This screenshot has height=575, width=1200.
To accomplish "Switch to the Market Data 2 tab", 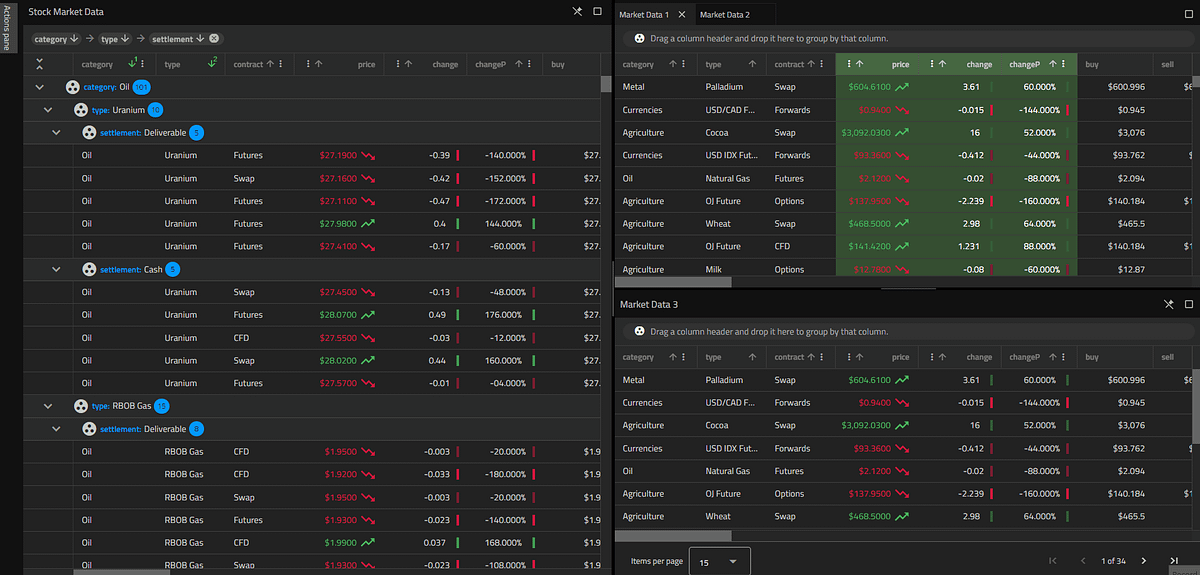I will click(725, 14).
